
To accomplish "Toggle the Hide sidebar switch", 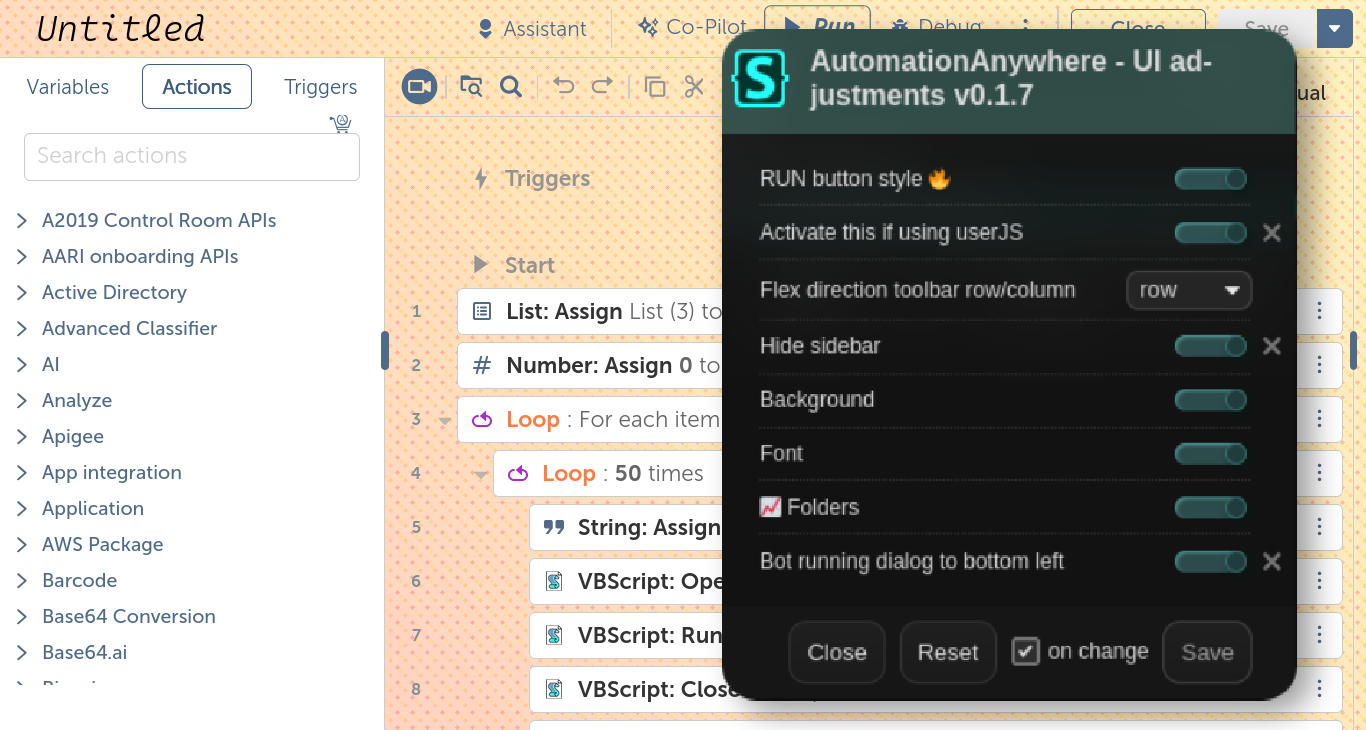I will coord(1210,346).
